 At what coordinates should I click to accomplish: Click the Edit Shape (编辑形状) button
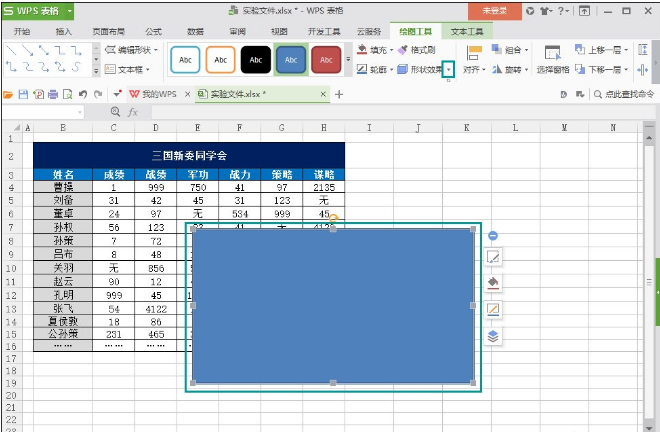coord(130,49)
